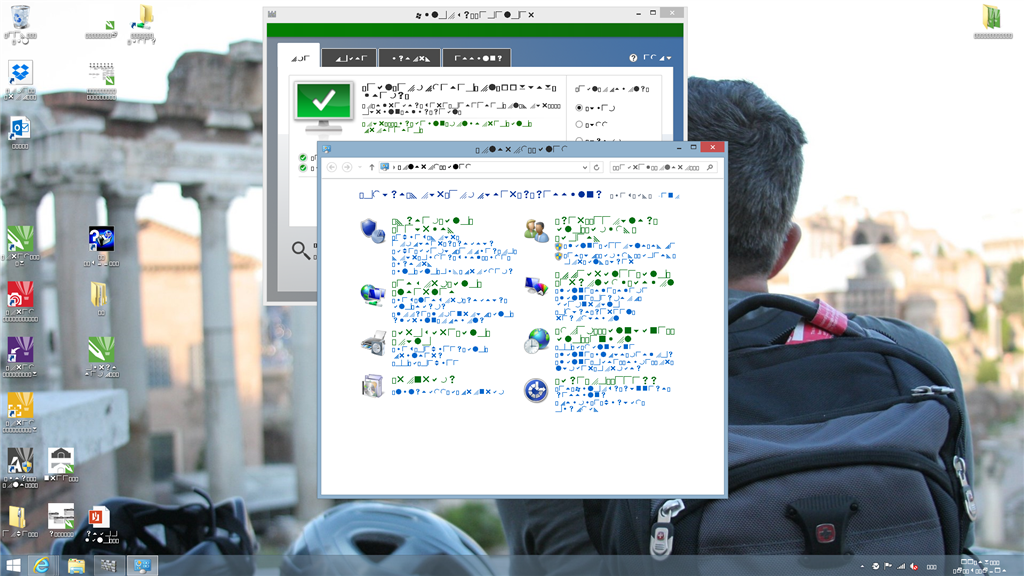Show hidden icons arrow in the system tray
This screenshot has height=576, width=1024.
coord(862,566)
